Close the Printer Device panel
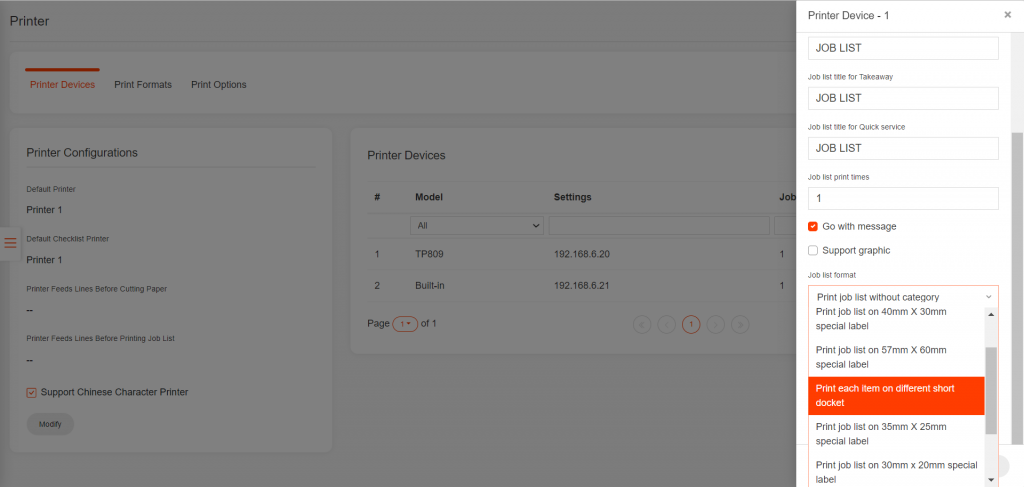The height and width of the screenshot is (487, 1024). [1007, 15]
